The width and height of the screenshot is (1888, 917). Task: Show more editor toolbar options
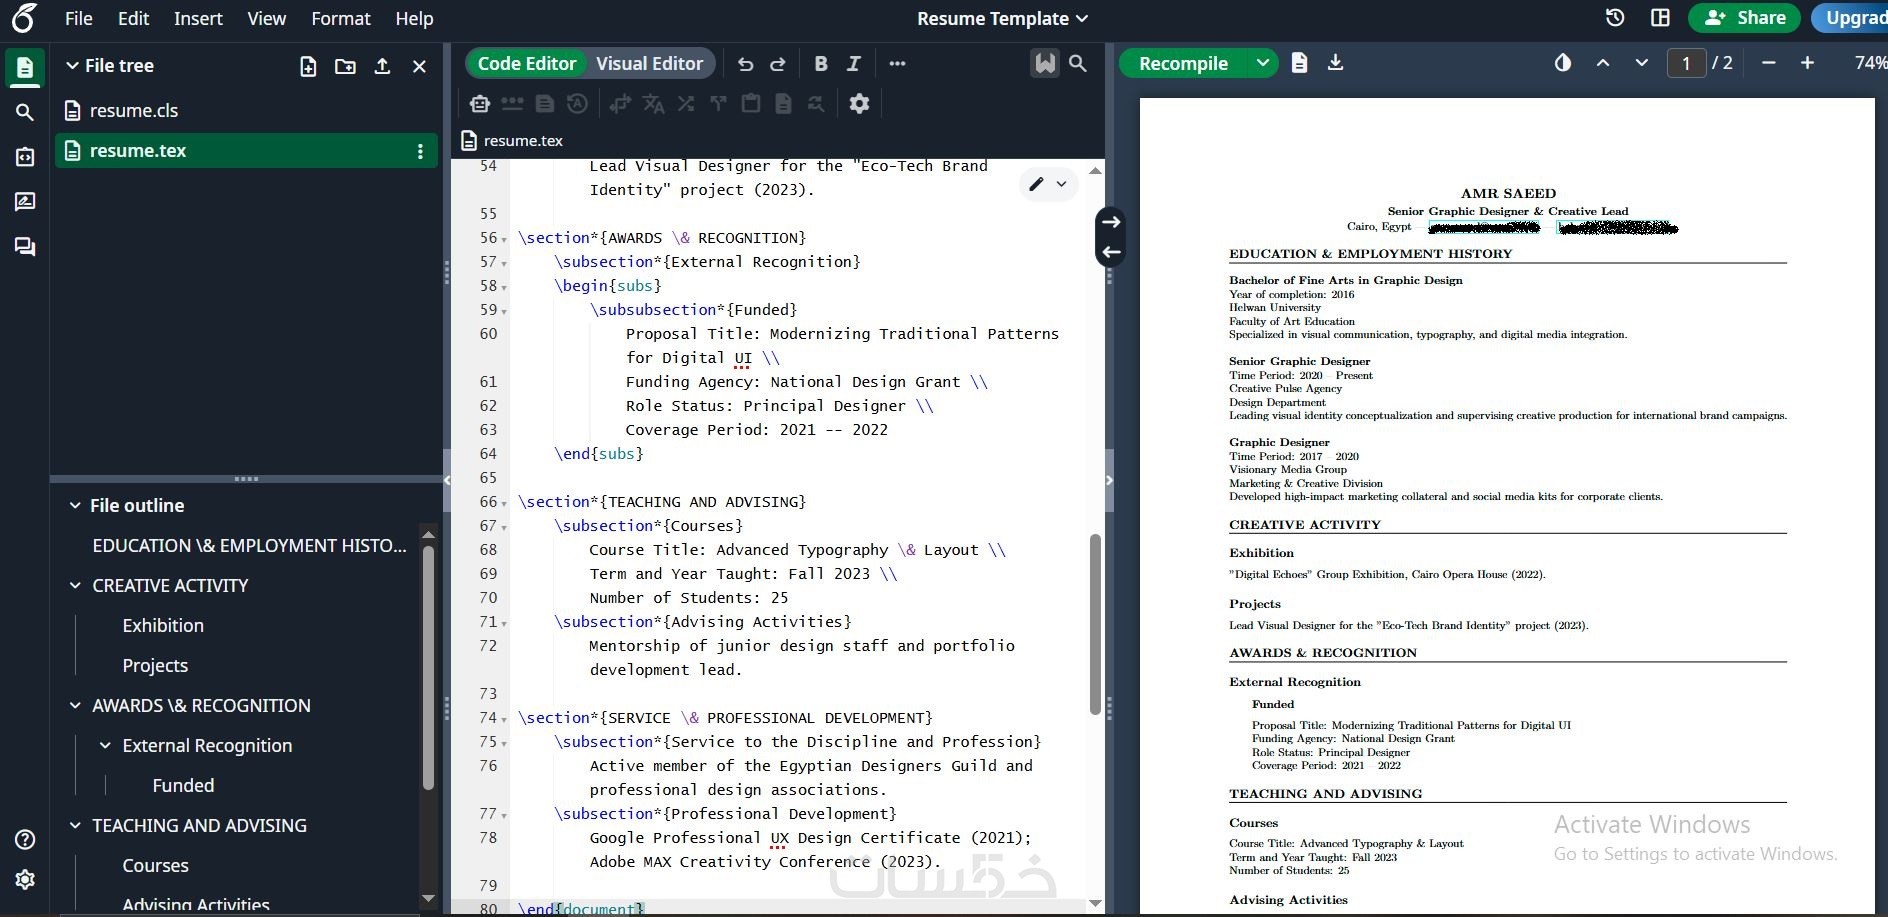click(x=897, y=64)
